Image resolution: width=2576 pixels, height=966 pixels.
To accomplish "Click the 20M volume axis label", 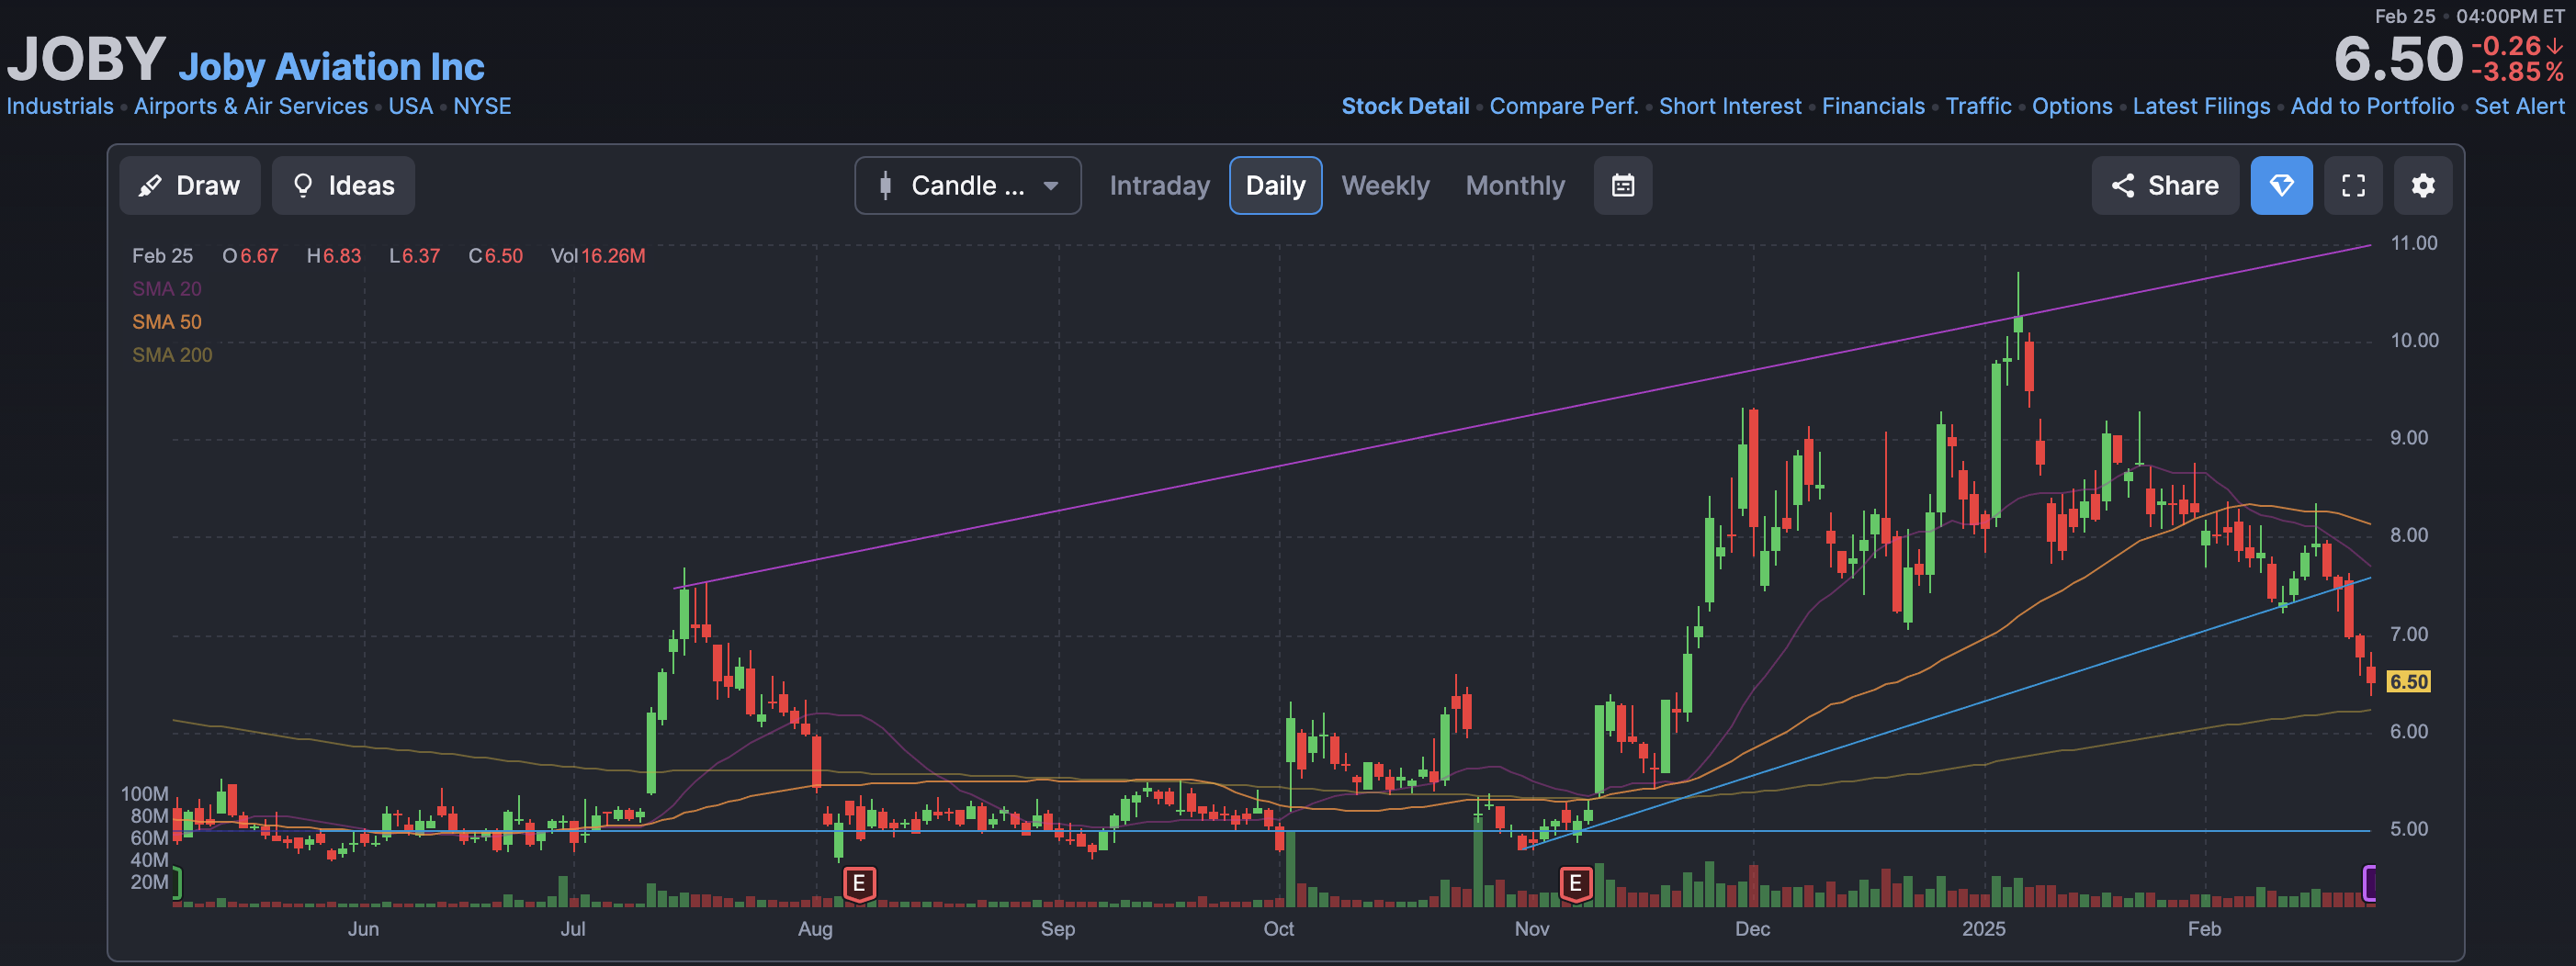I will point(149,882).
